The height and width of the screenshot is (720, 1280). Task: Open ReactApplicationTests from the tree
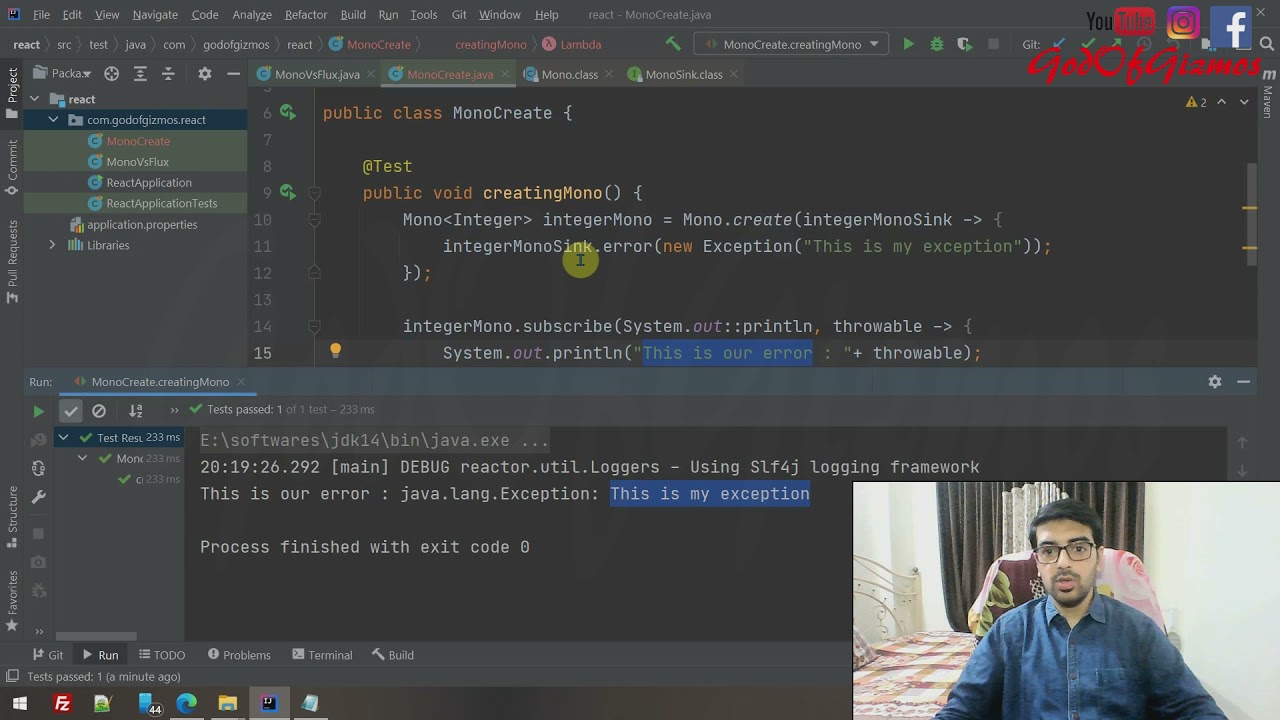click(x=161, y=203)
